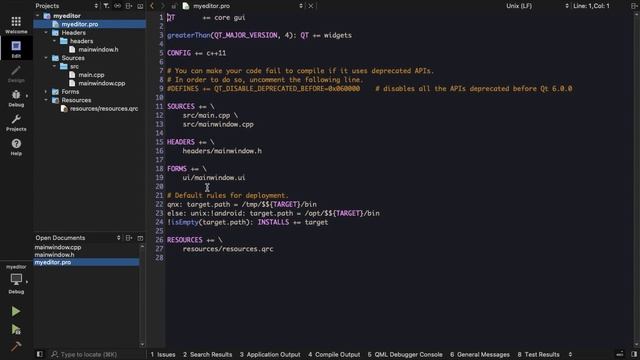640x360 pixels.
Task: Open mainwindow.h in the tree
Action: pyautogui.click(x=98, y=49)
